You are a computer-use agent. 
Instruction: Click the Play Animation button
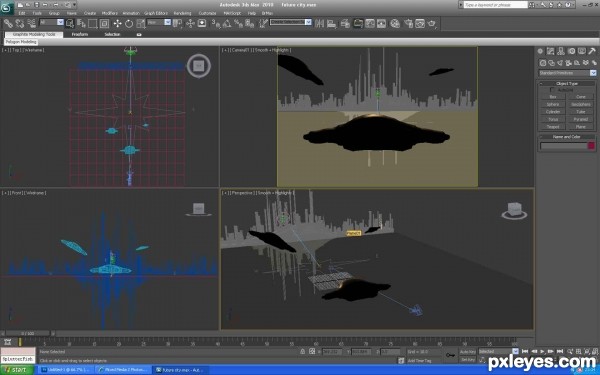(x=542, y=351)
